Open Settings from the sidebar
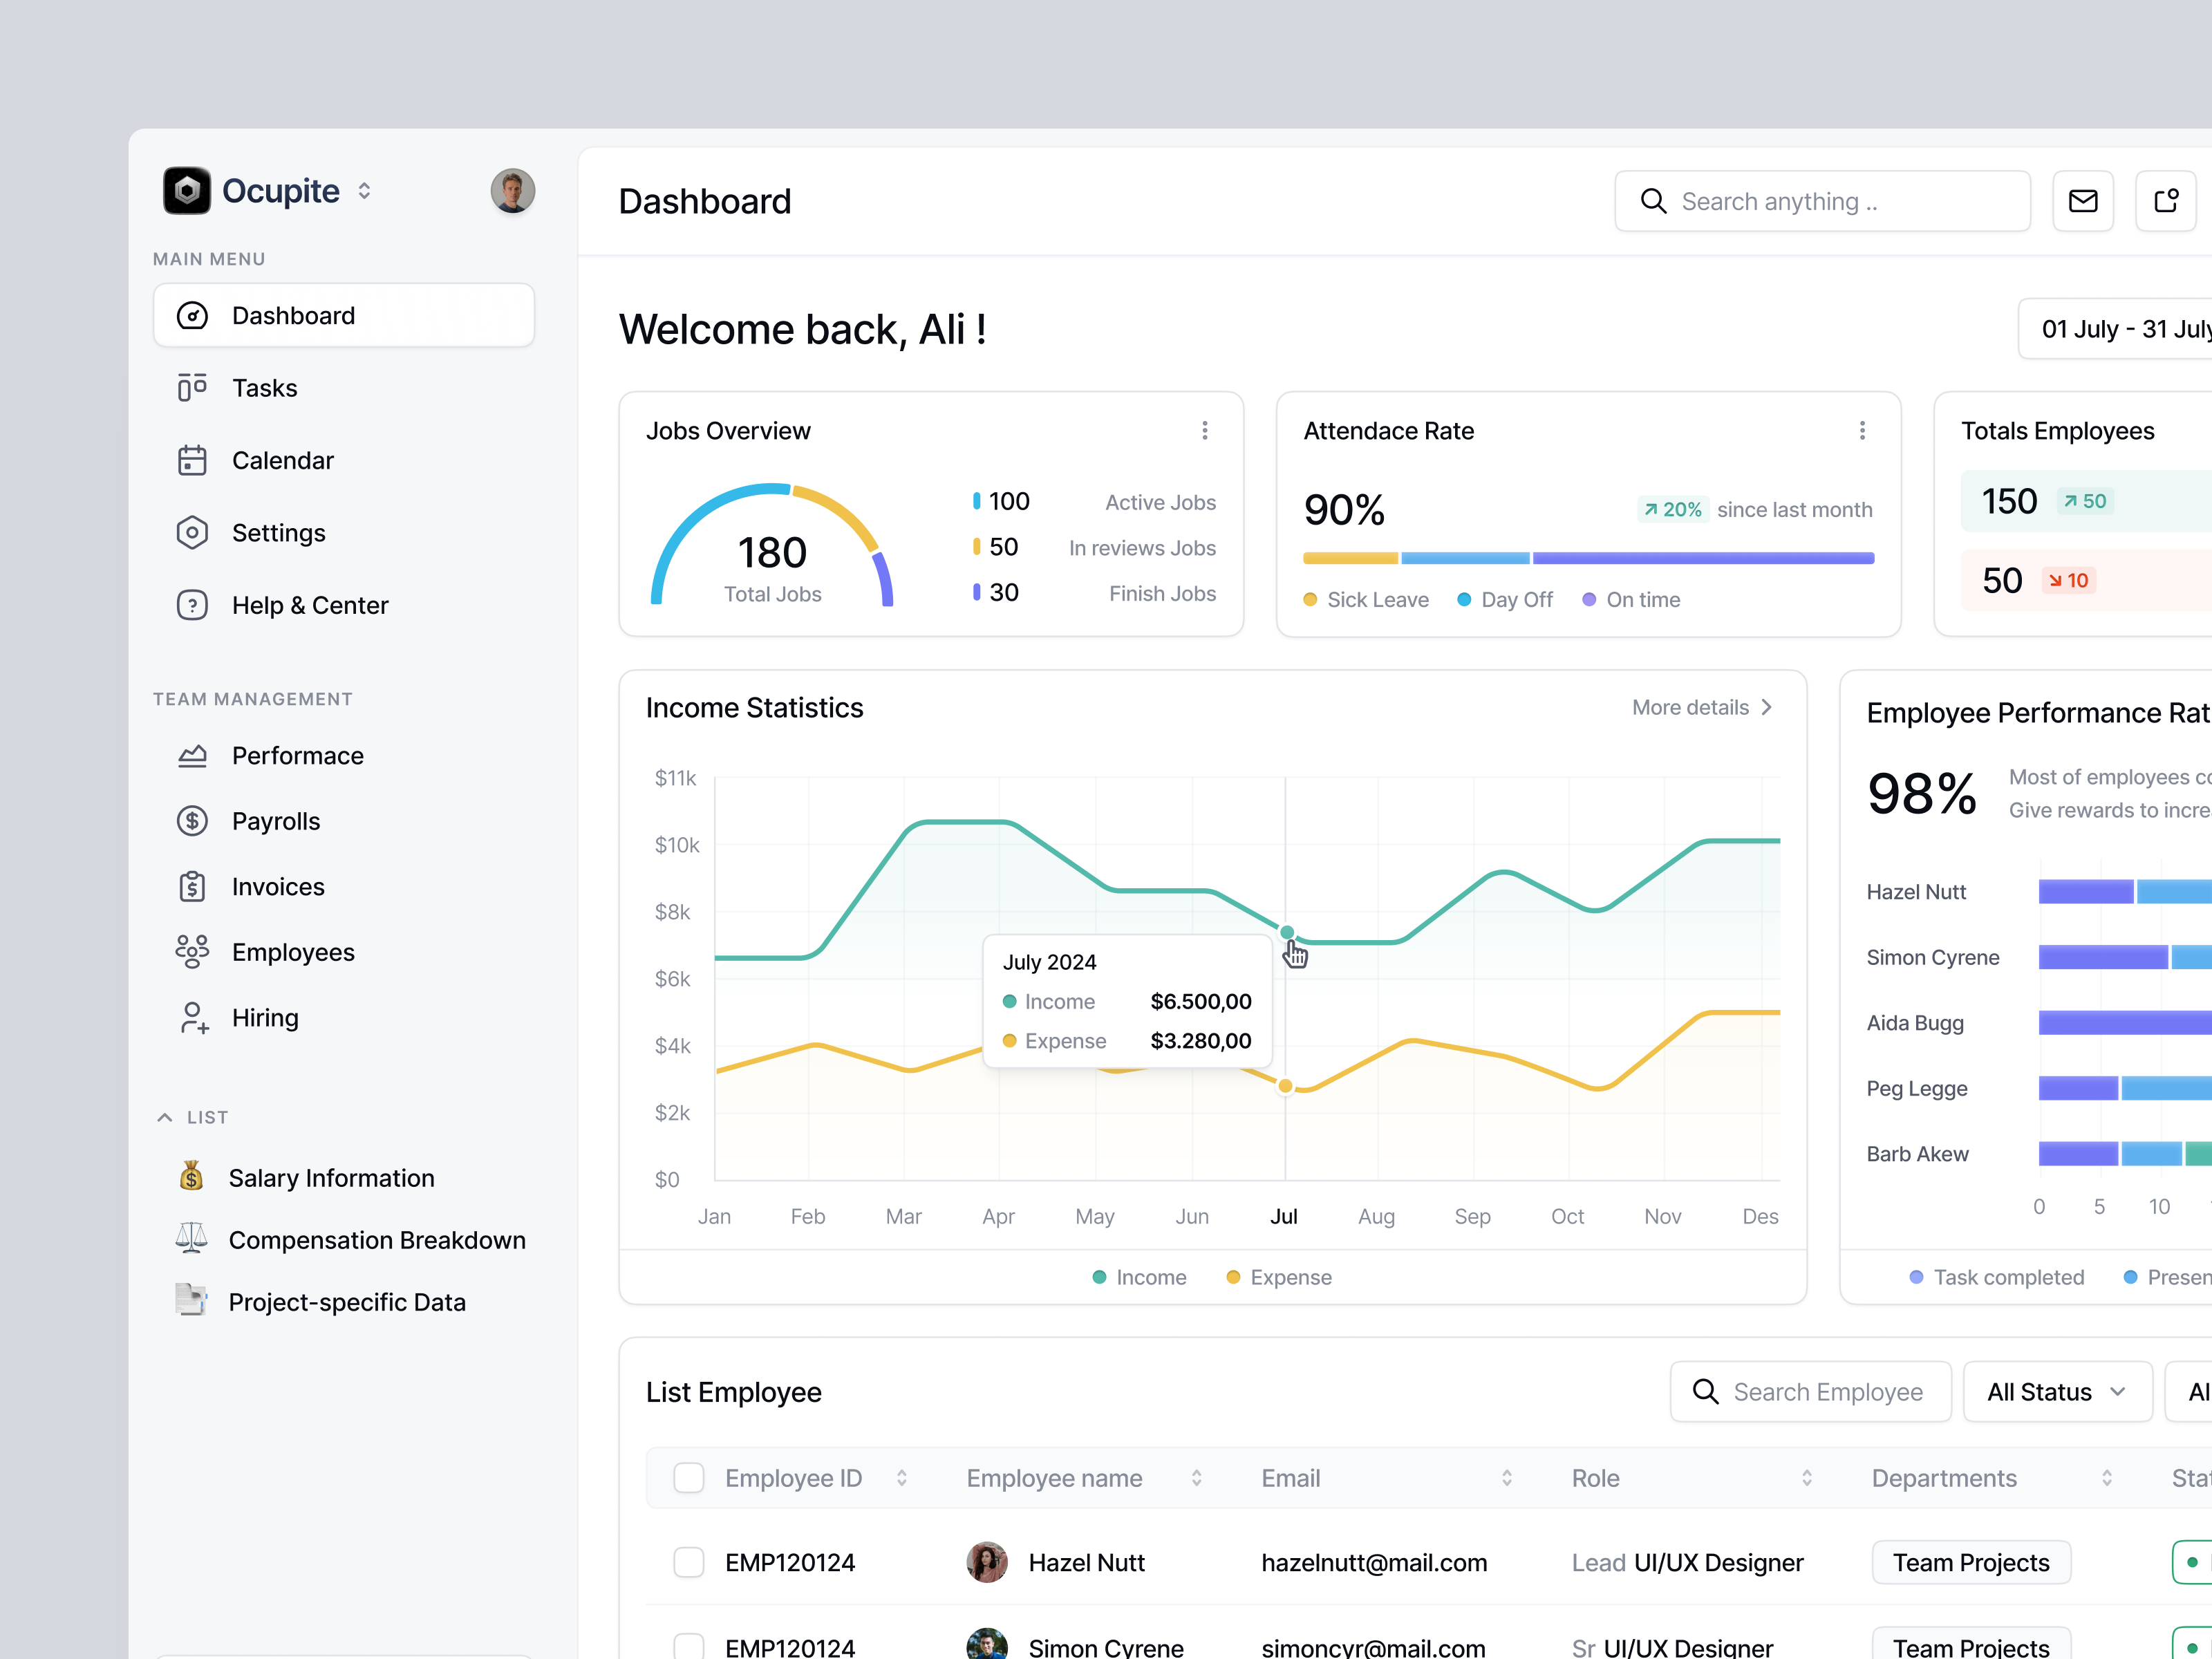This screenshot has width=2212, height=1659. coord(278,532)
